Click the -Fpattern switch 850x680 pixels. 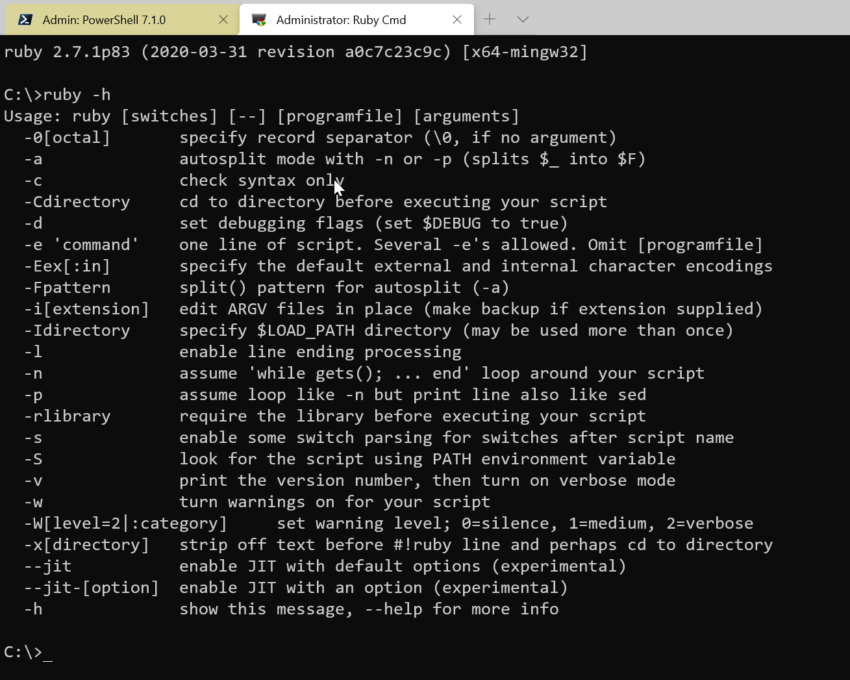[67, 287]
